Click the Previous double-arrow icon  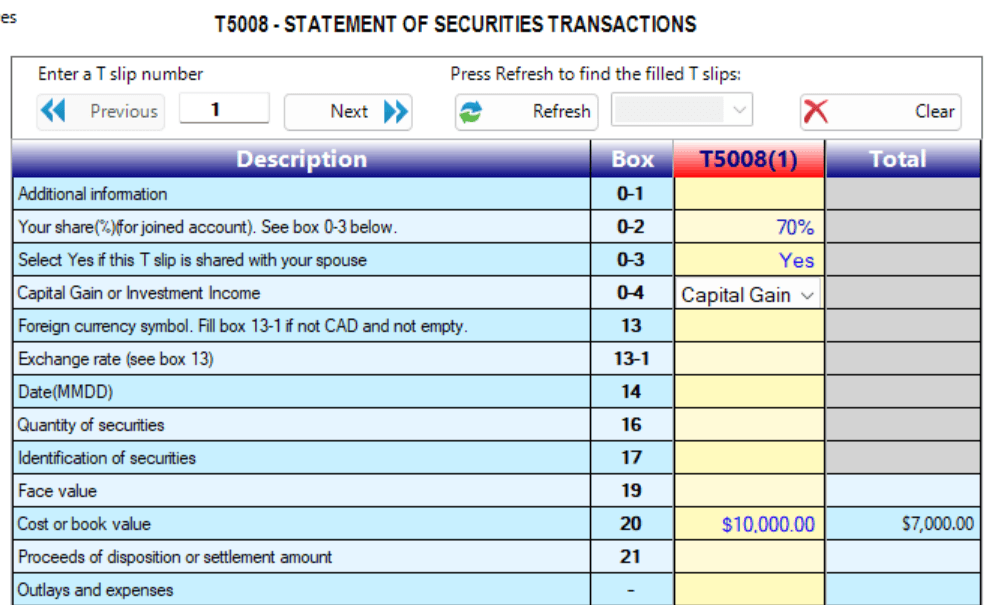click(x=54, y=111)
